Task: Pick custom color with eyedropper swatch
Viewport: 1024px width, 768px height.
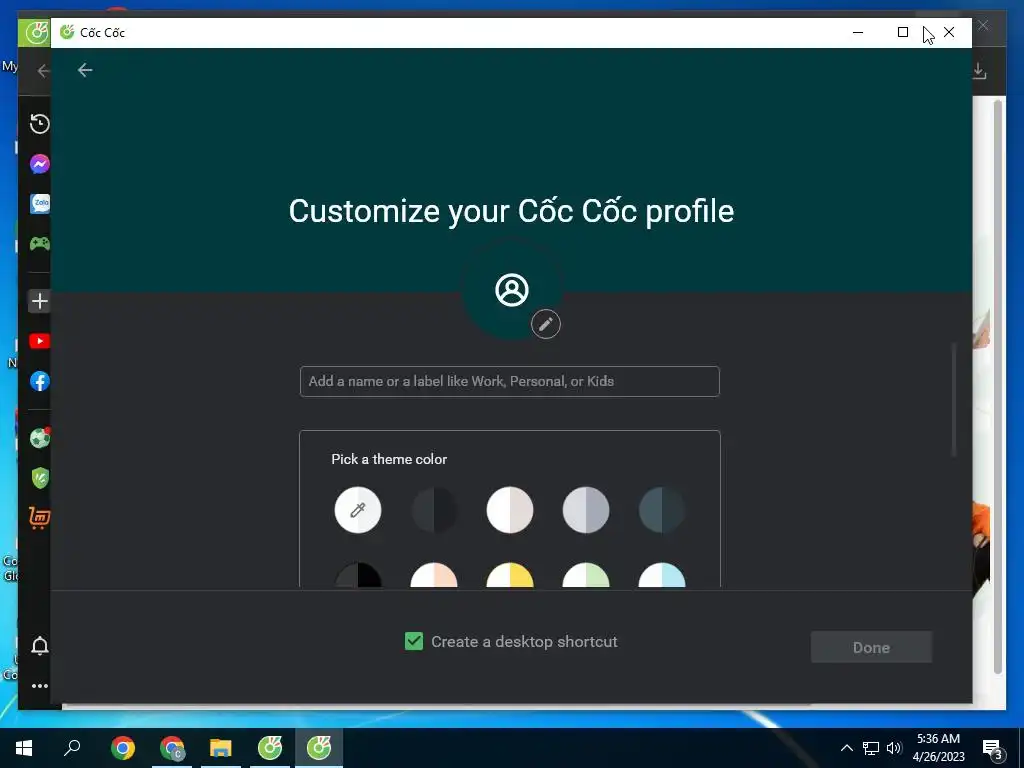Action: pos(358,510)
